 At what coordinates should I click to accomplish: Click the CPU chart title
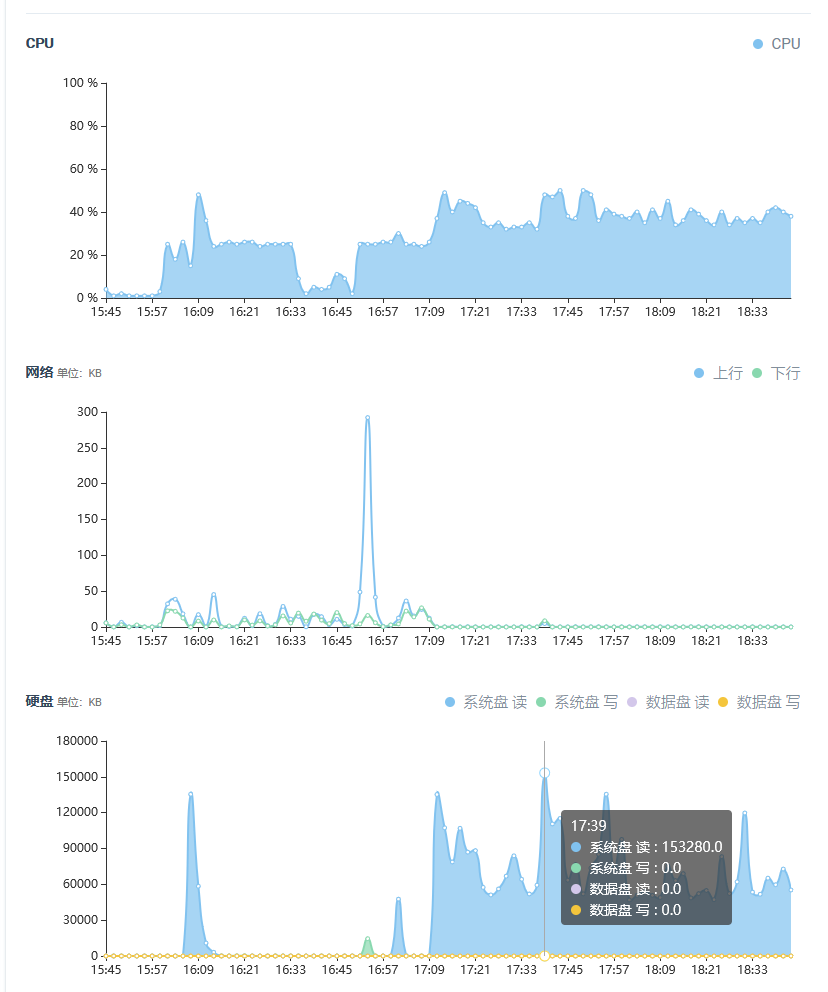tap(40, 43)
